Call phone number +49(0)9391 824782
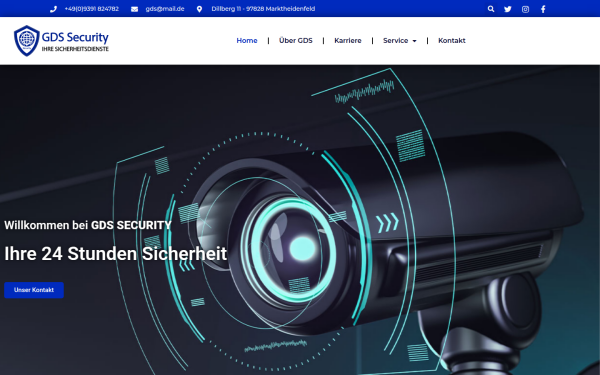The width and height of the screenshot is (600, 375). (91, 9)
